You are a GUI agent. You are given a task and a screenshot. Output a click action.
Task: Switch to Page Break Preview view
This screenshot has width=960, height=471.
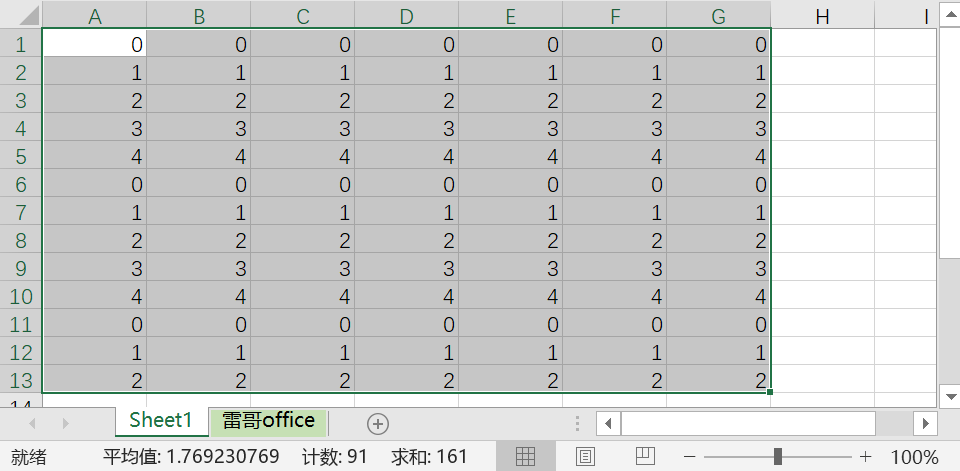click(x=645, y=456)
